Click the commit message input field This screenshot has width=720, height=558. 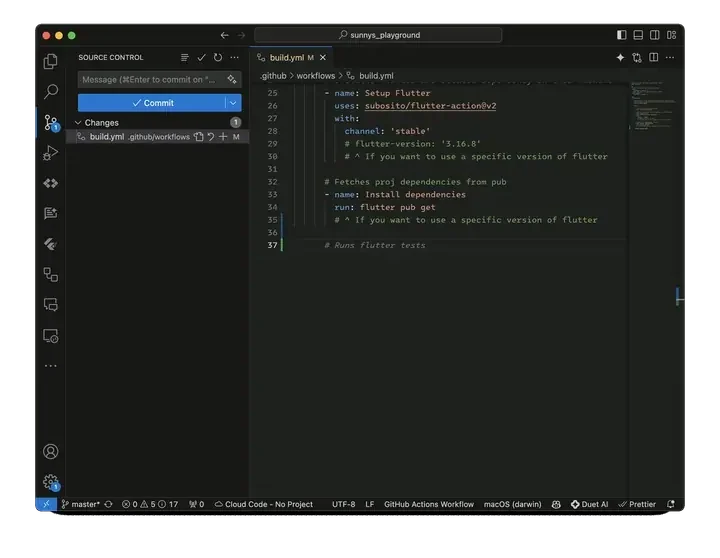coord(159,79)
